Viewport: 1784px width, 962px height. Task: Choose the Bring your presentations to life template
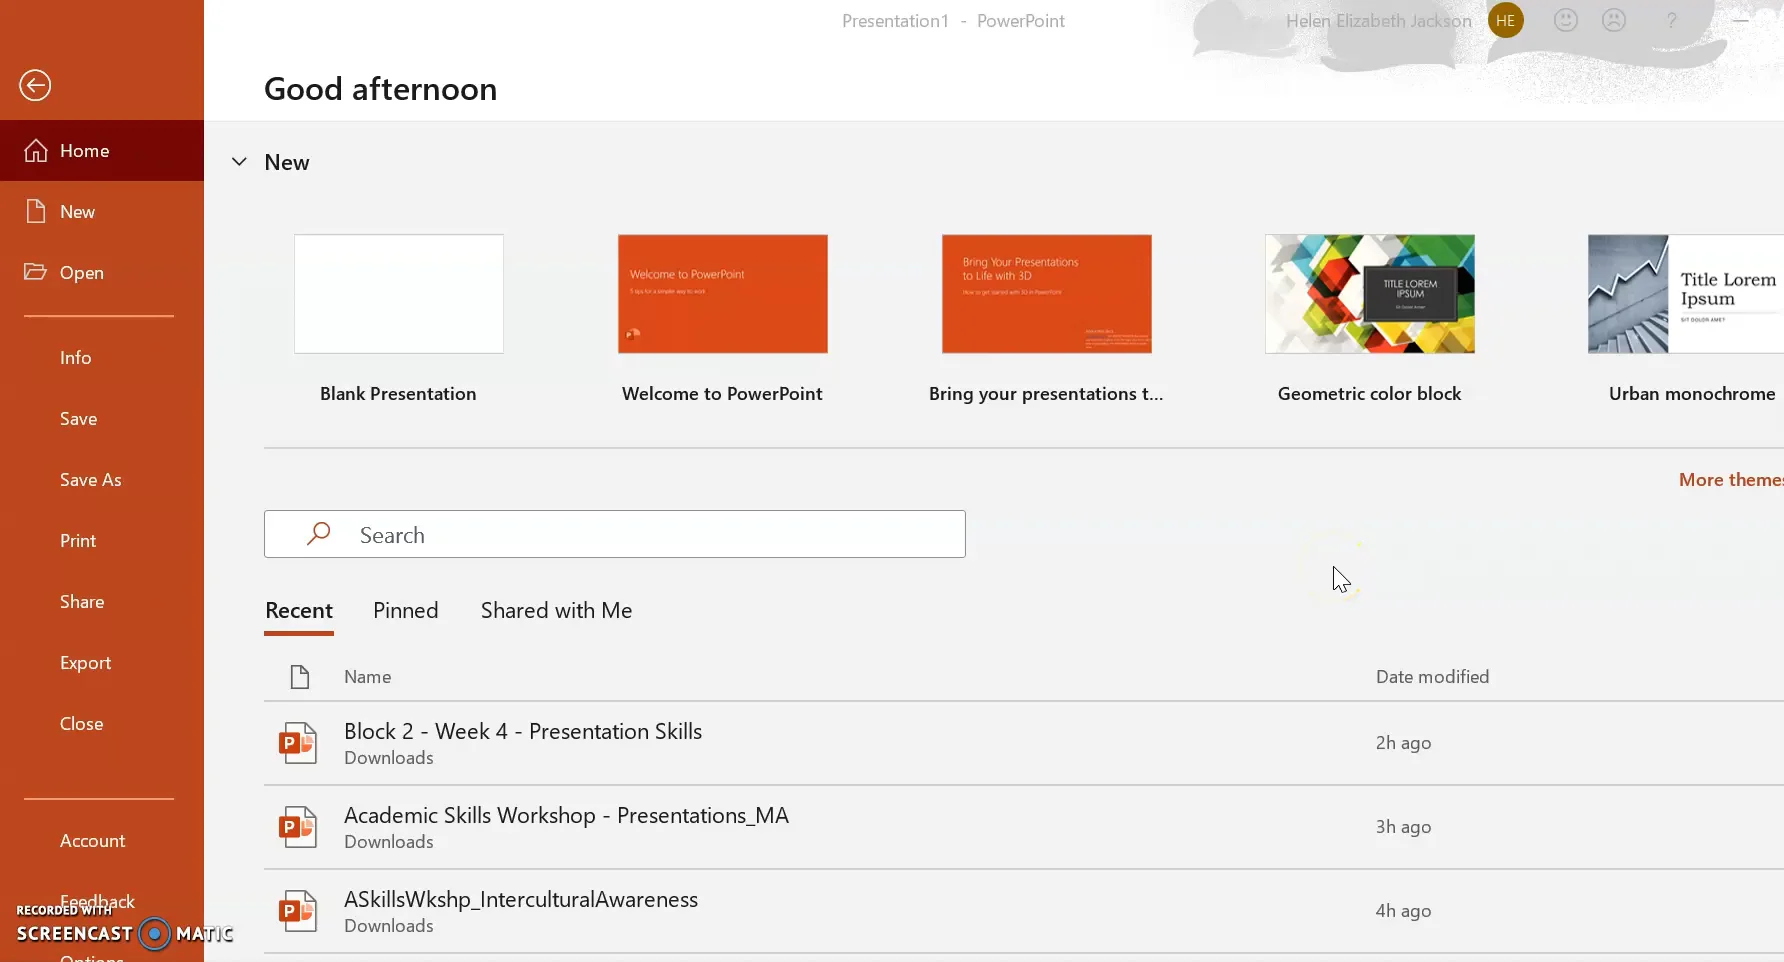point(1046,294)
